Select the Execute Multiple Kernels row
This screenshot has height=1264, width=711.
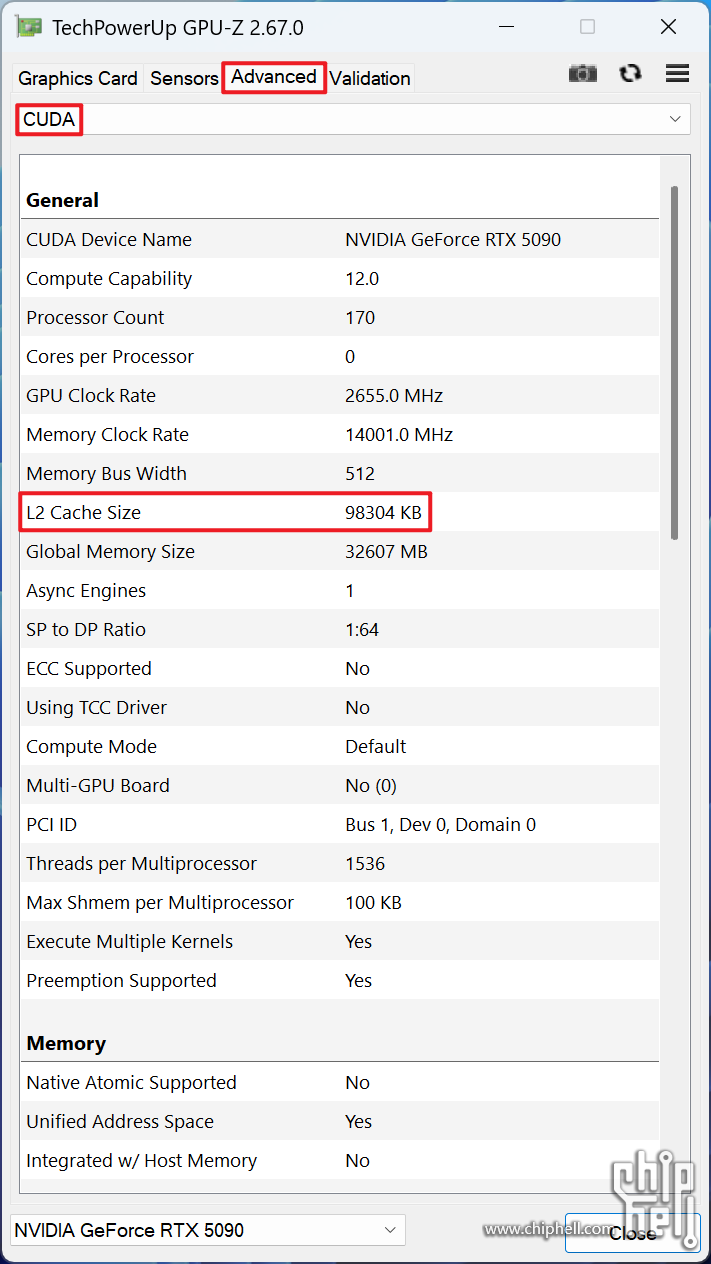coord(341,942)
